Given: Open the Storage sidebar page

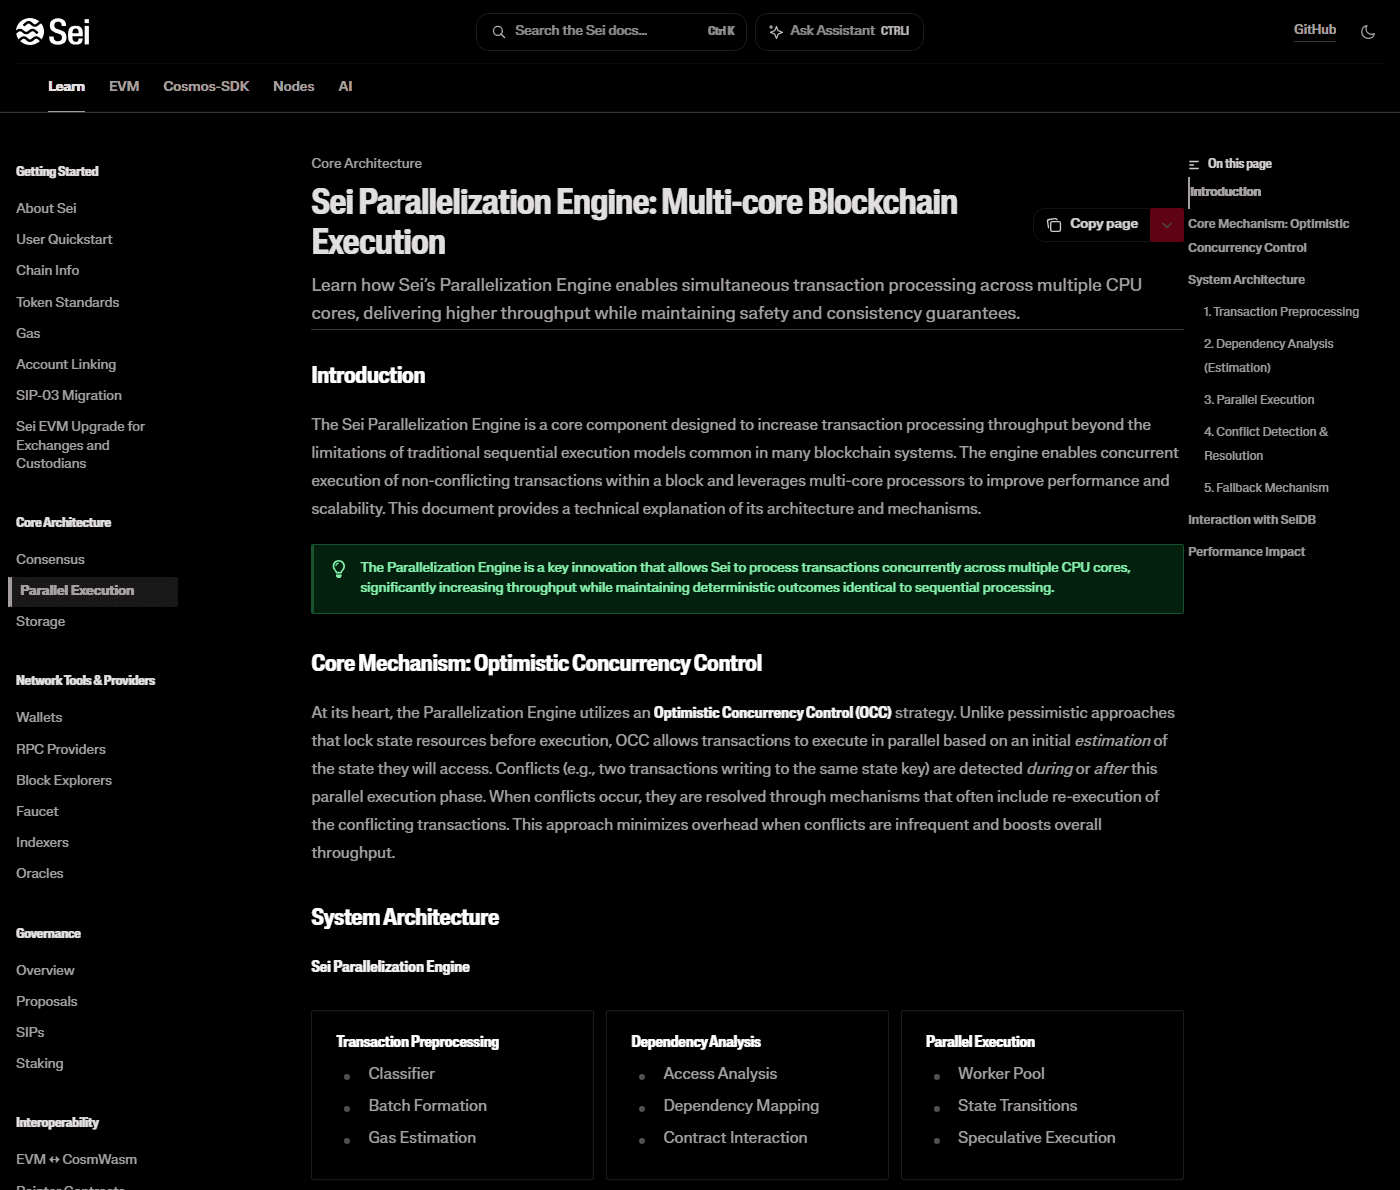Looking at the screenshot, I should tap(40, 621).
